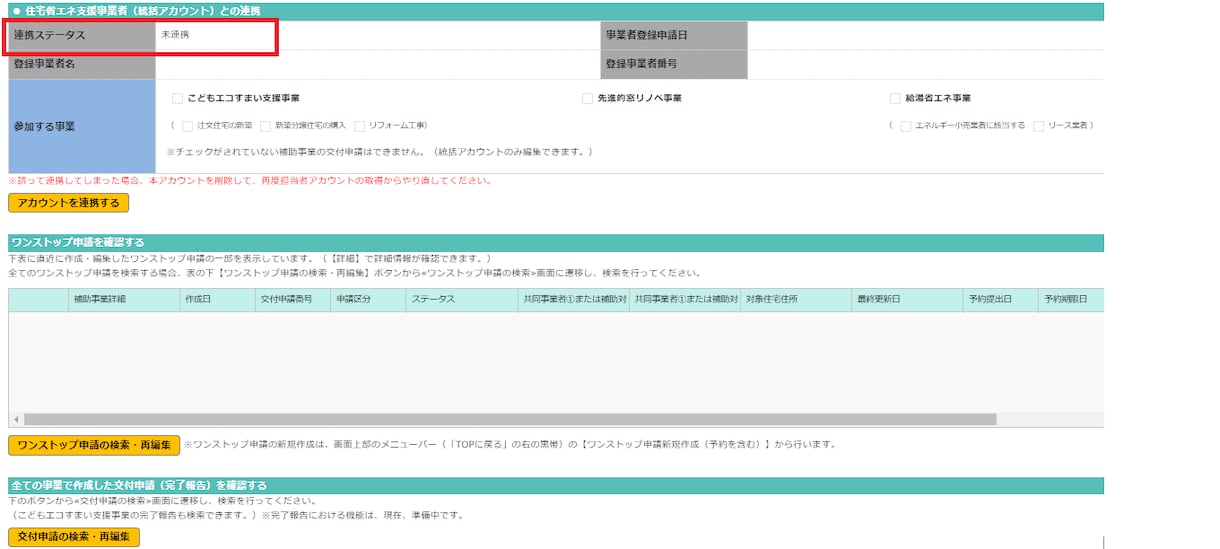Click the 登録事業者番号 label
This screenshot has width=1220, height=549.
coord(641,64)
